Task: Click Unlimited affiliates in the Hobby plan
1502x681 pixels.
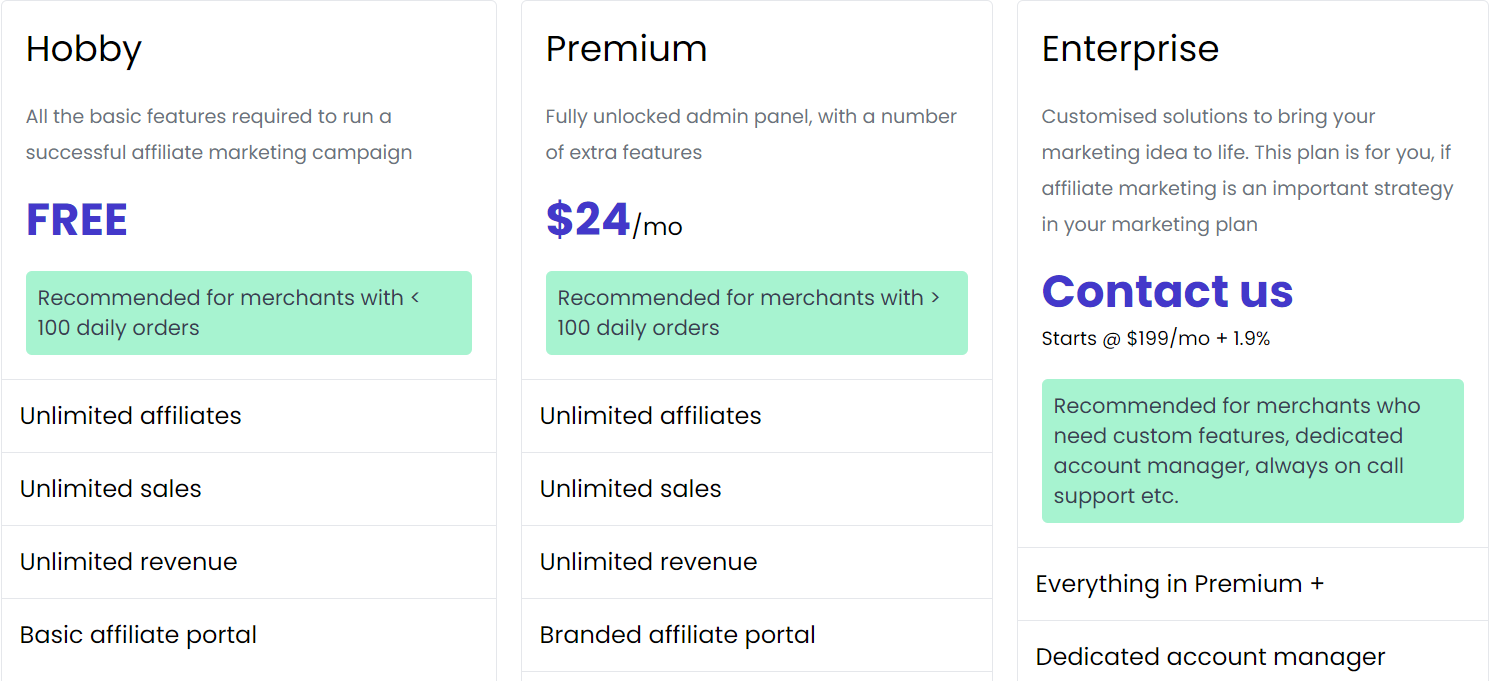Action: [x=131, y=416]
